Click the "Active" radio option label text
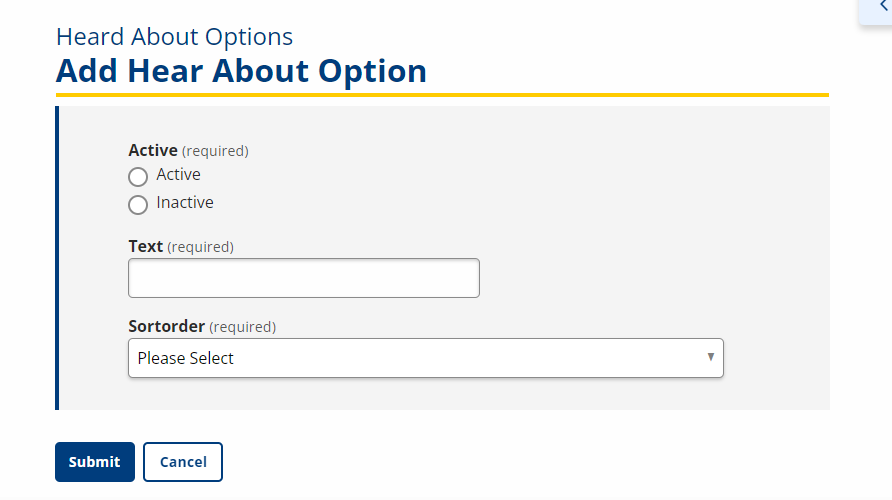This screenshot has width=892, height=500. pos(179,175)
